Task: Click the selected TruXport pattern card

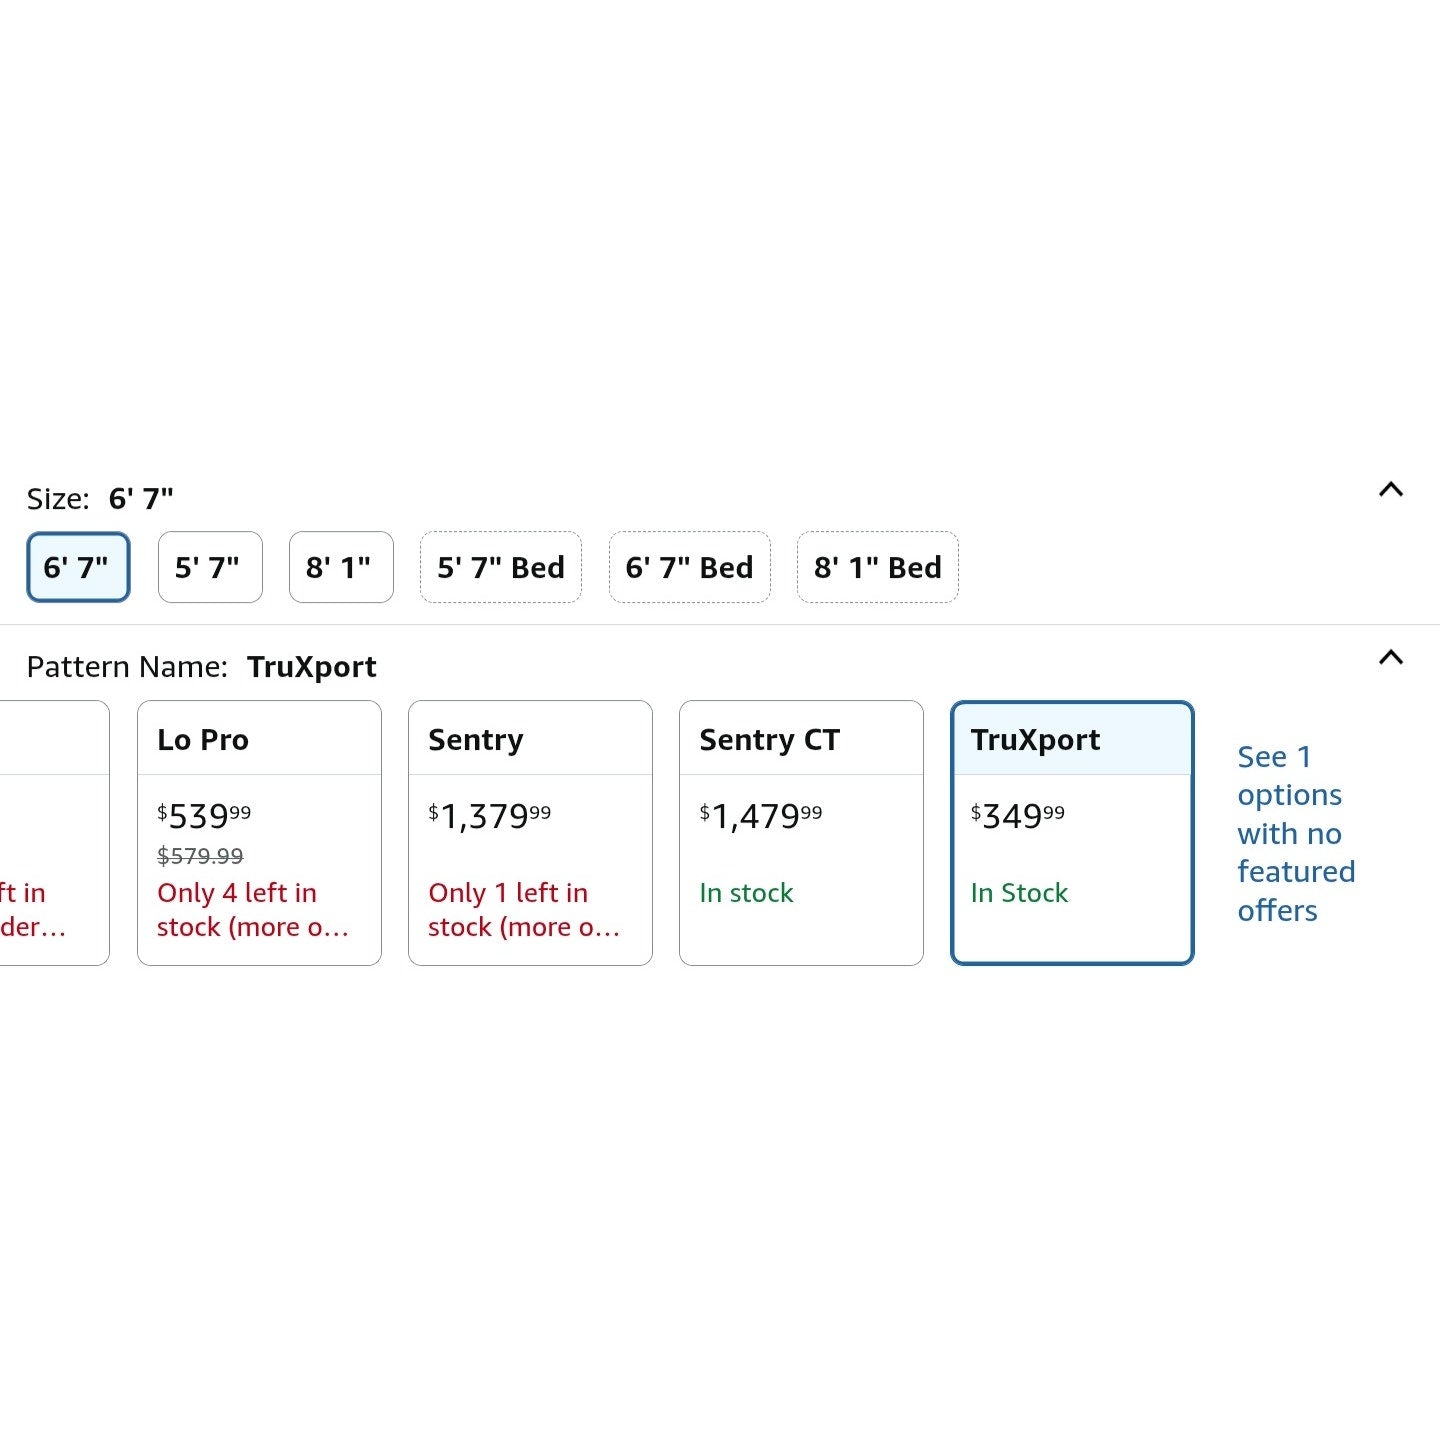Action: 1072,832
